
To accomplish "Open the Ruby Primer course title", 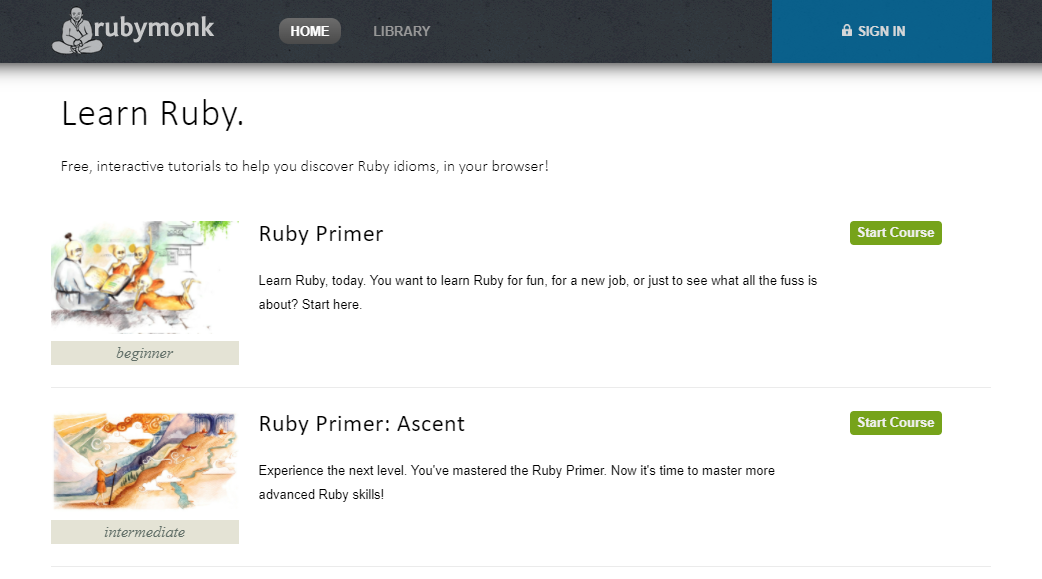I will (x=321, y=234).
